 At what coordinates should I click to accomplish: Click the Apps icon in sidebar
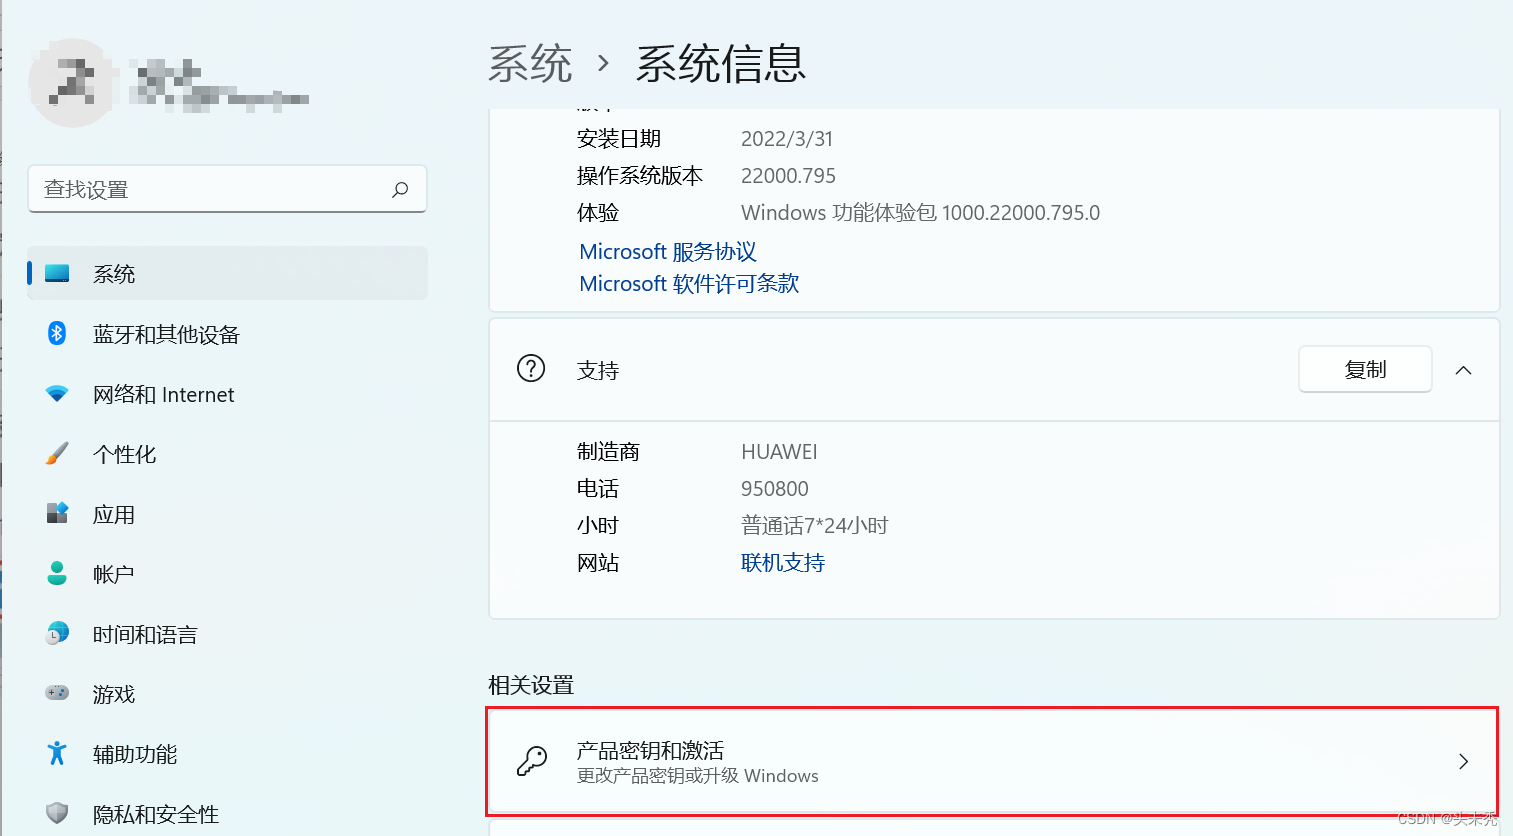click(57, 514)
